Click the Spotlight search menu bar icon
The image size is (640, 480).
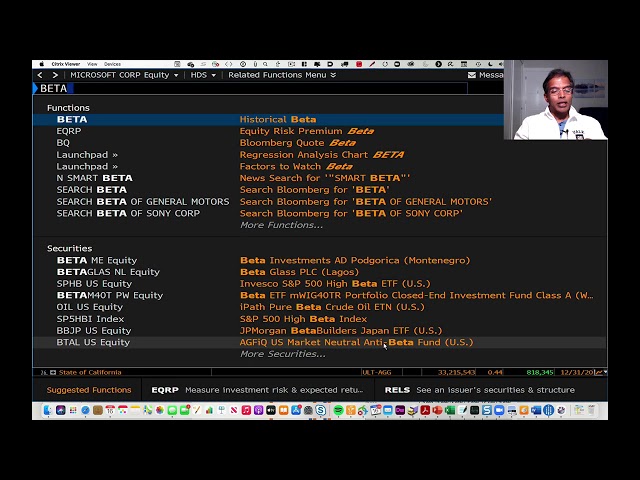coord(265,64)
